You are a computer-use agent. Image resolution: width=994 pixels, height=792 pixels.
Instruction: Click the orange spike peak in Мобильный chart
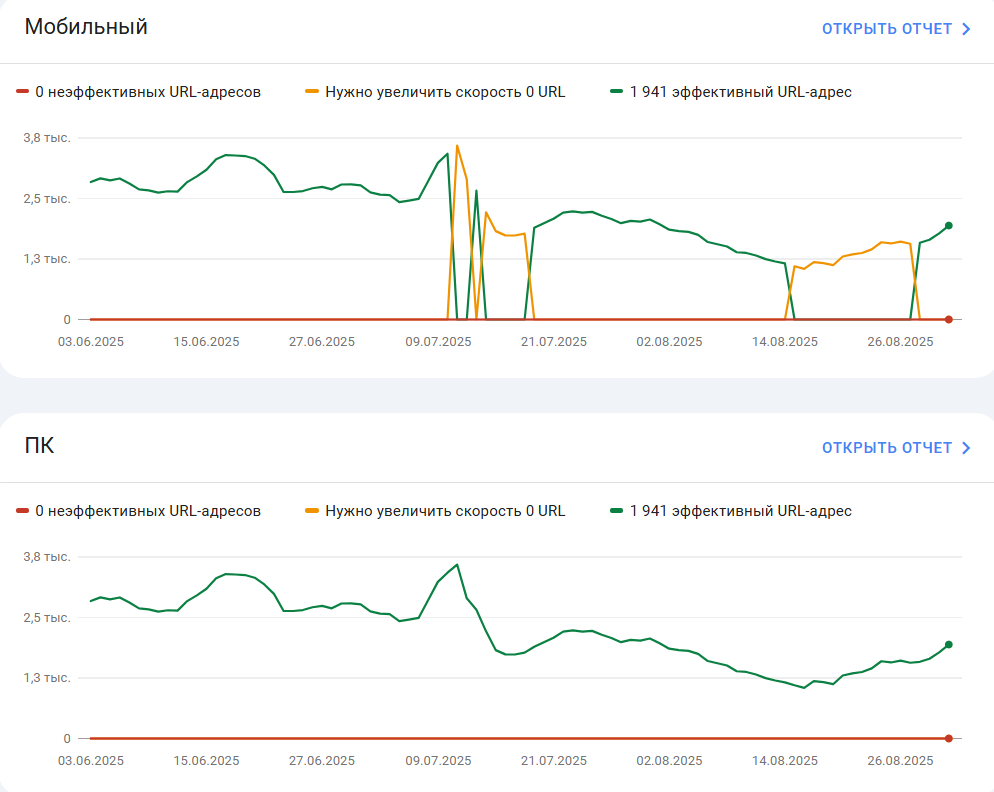pyautogui.click(x=457, y=146)
